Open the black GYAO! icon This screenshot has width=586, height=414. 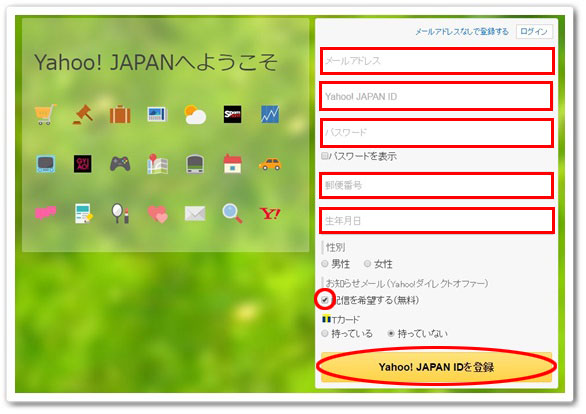(x=83, y=164)
